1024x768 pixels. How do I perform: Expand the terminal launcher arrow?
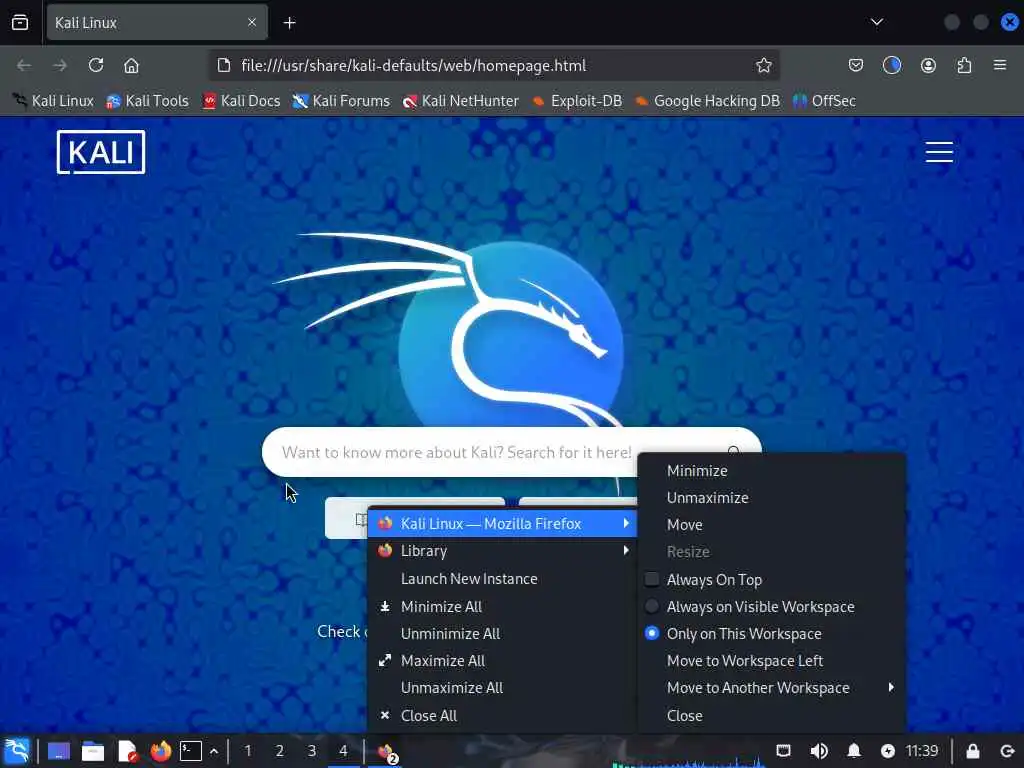(214, 751)
